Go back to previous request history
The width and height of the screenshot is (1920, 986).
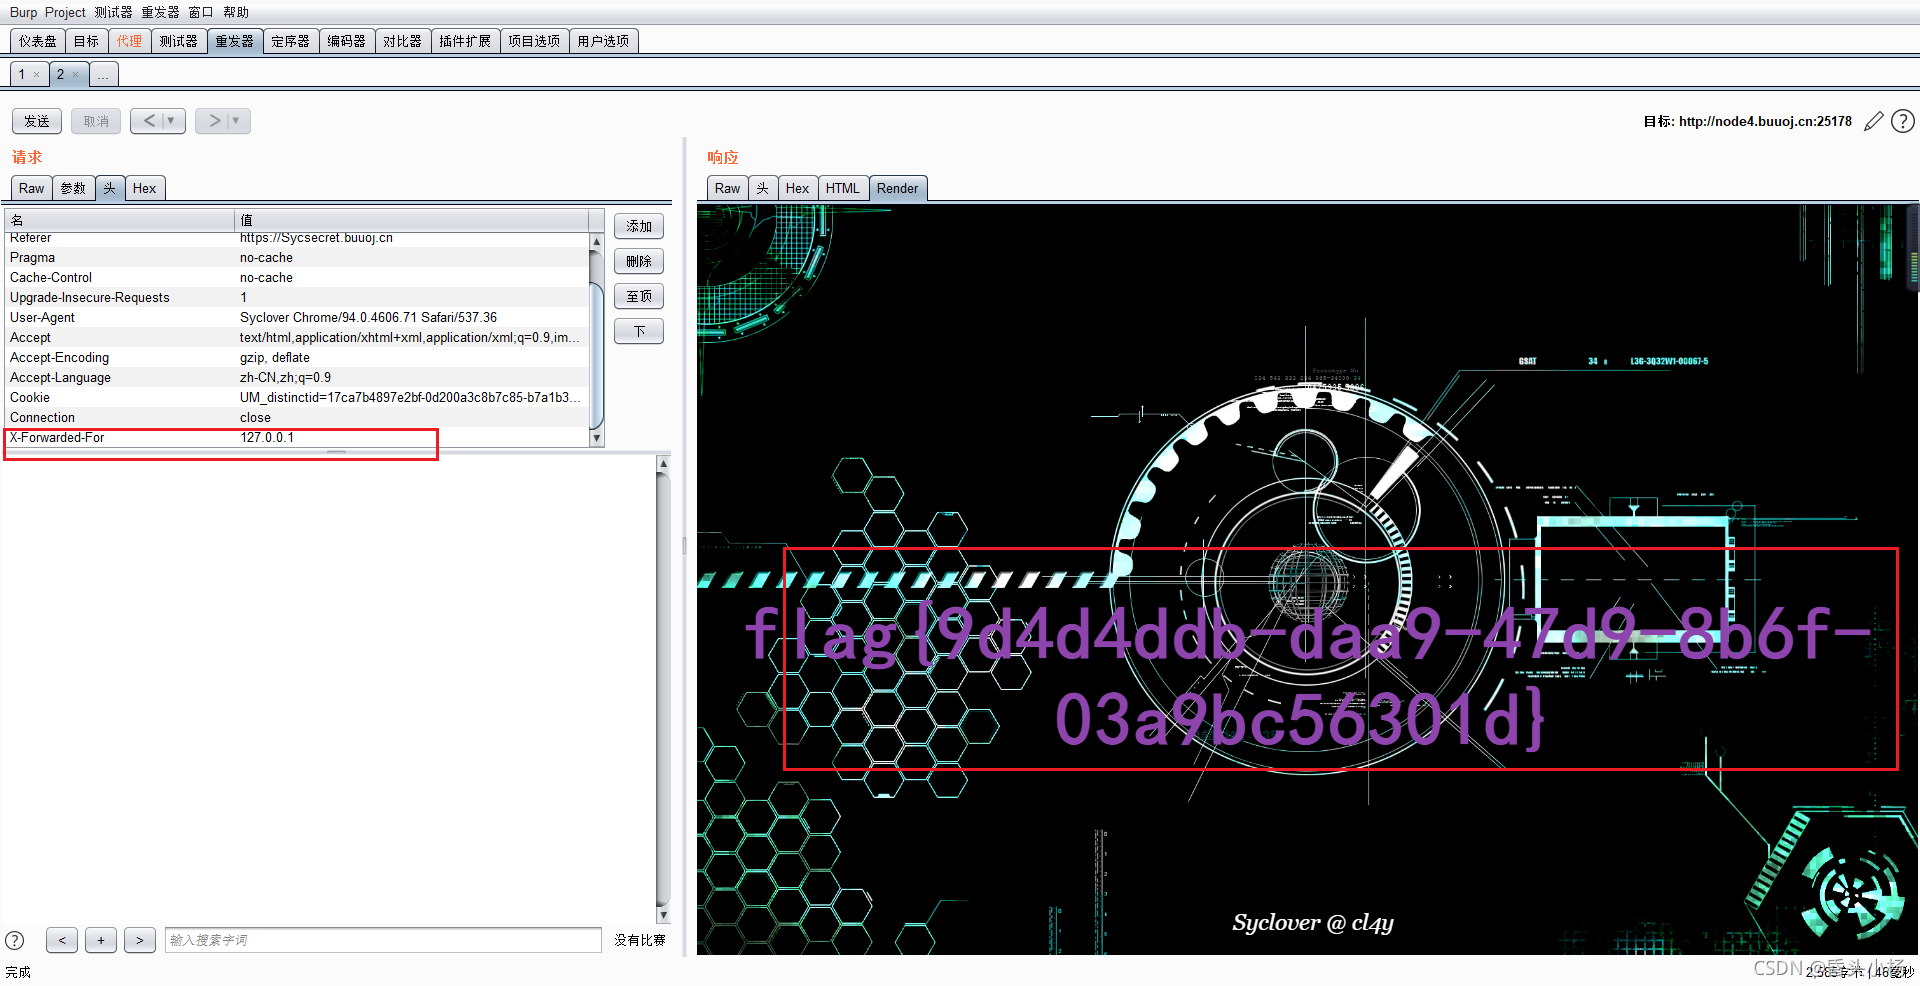click(148, 121)
